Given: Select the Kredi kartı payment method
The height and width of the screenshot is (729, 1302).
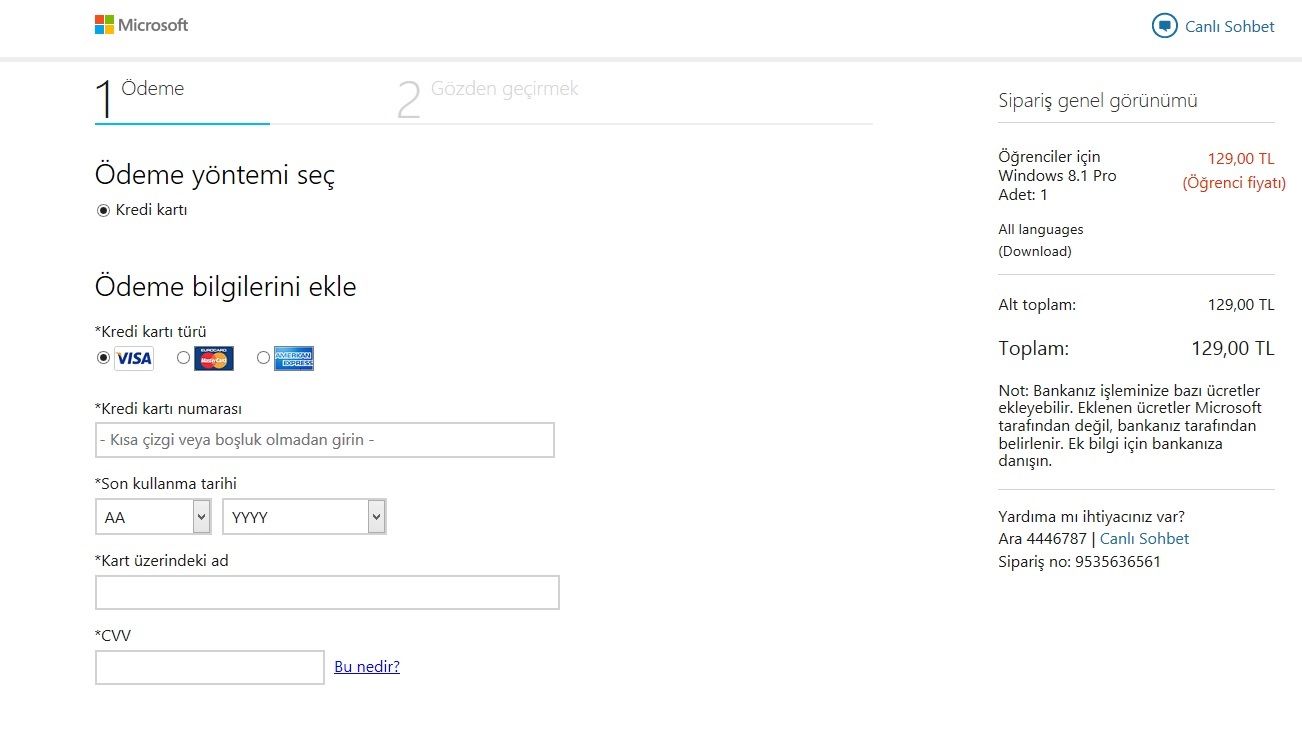Looking at the screenshot, I should (x=103, y=210).
